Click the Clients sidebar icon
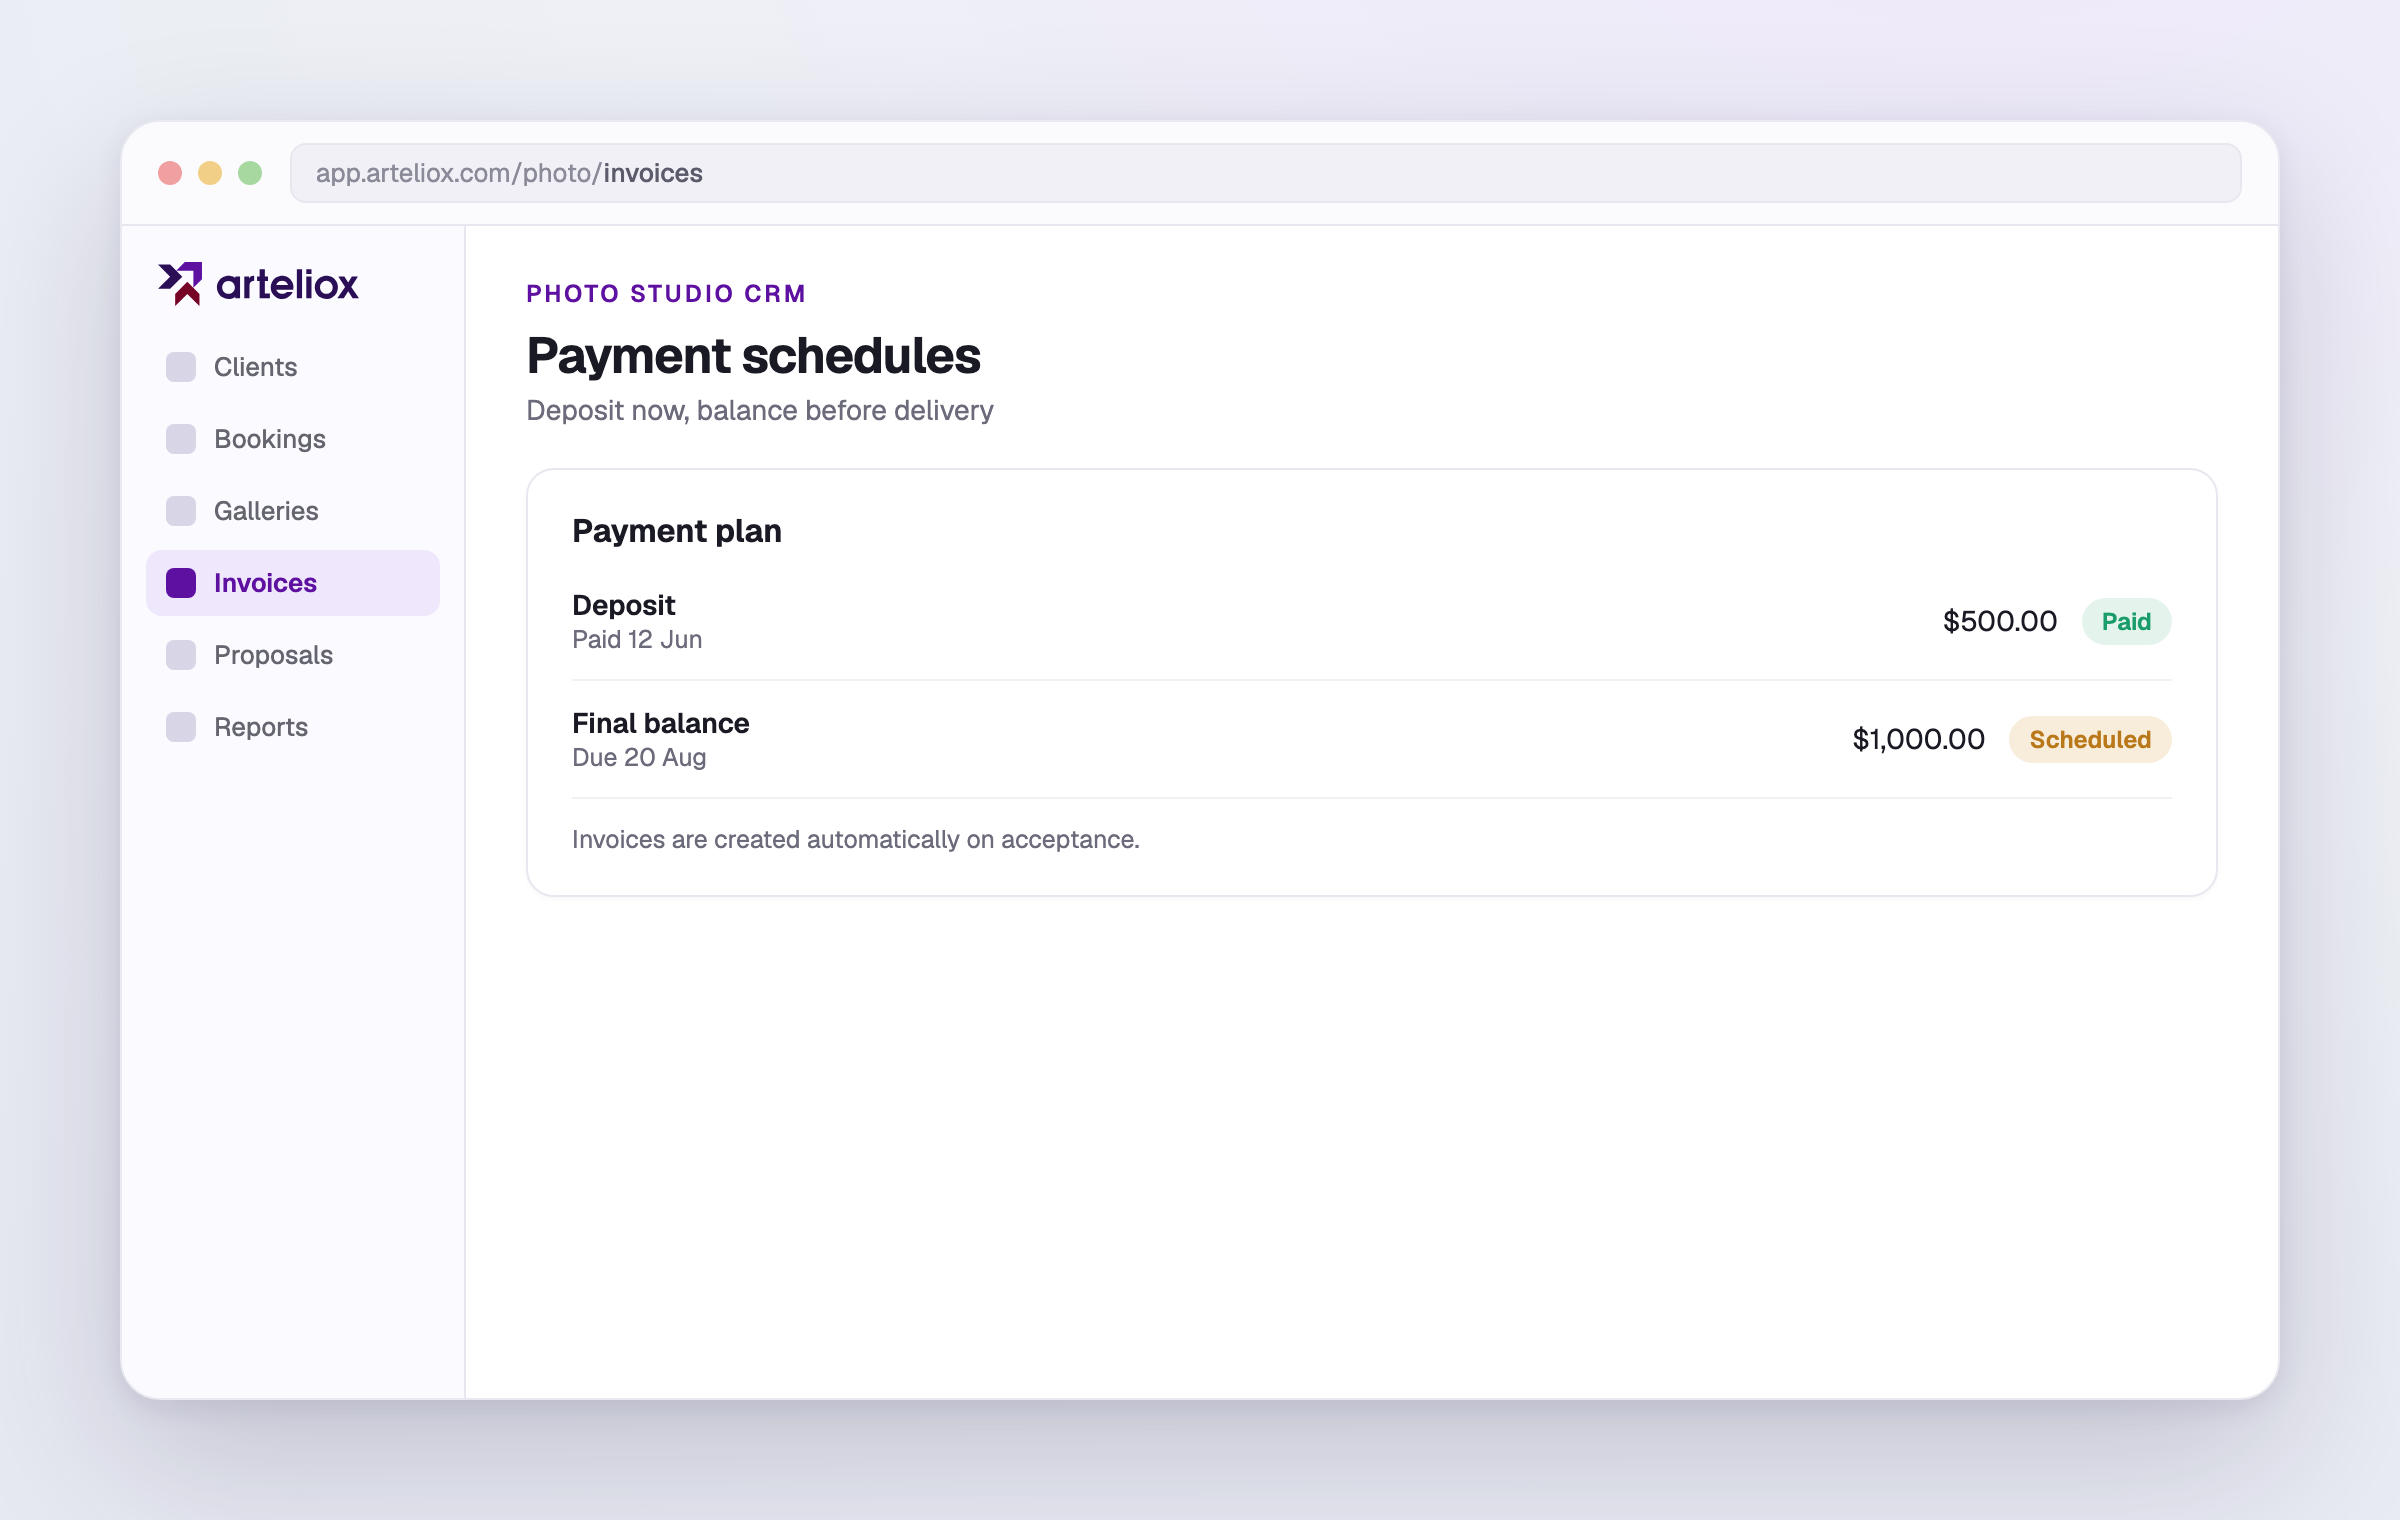This screenshot has width=2400, height=1520. (181, 367)
